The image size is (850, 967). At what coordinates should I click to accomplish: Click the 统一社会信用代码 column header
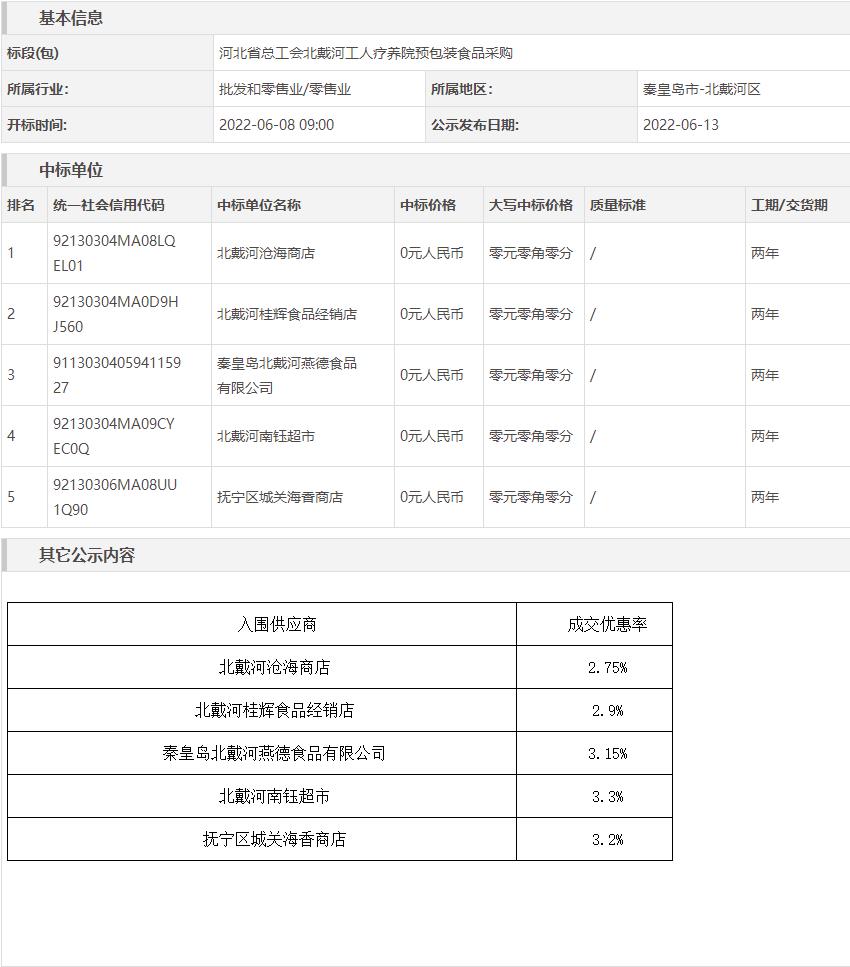tap(108, 205)
